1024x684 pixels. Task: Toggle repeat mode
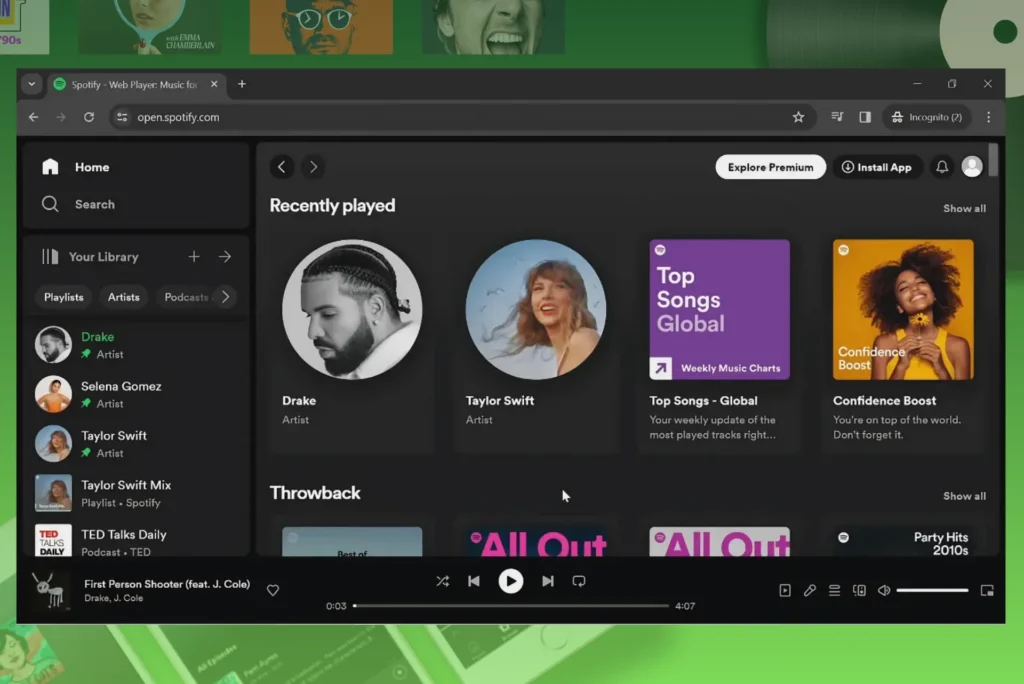(579, 581)
